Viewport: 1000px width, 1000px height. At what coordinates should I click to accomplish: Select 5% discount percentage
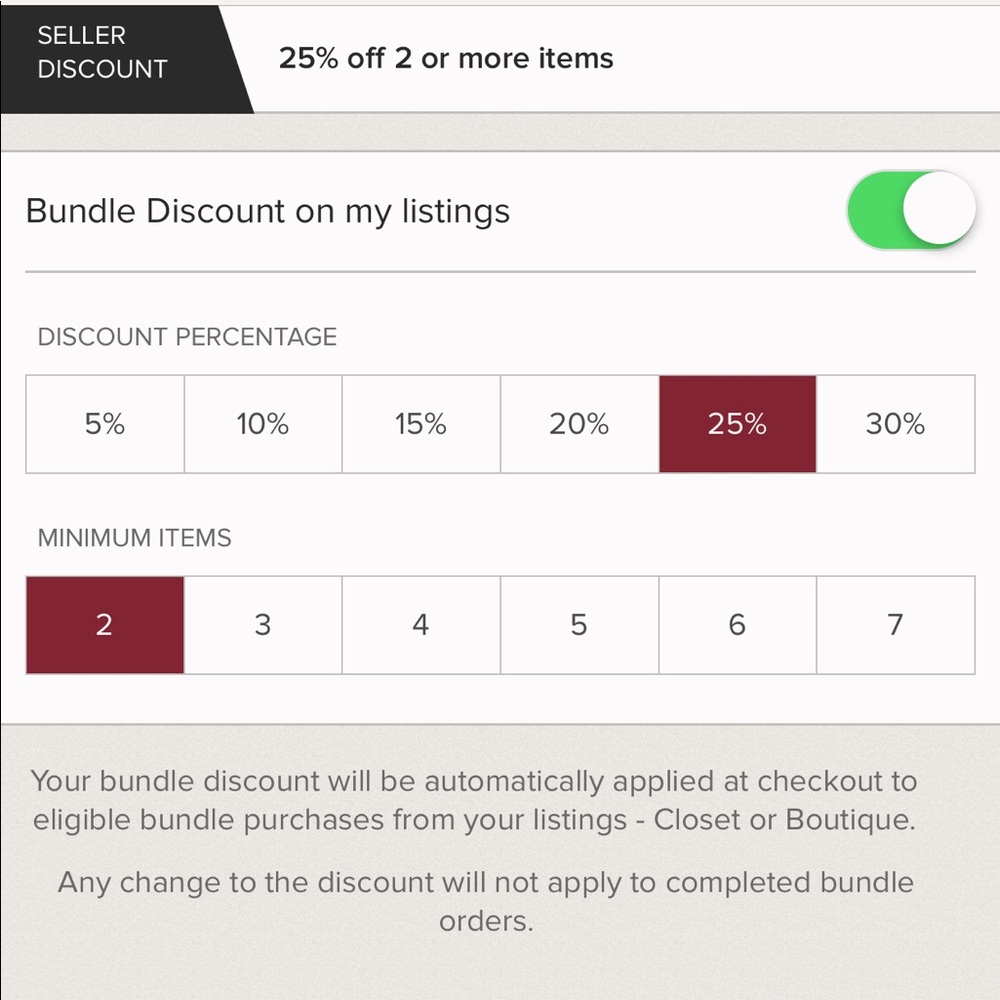pyautogui.click(x=105, y=424)
